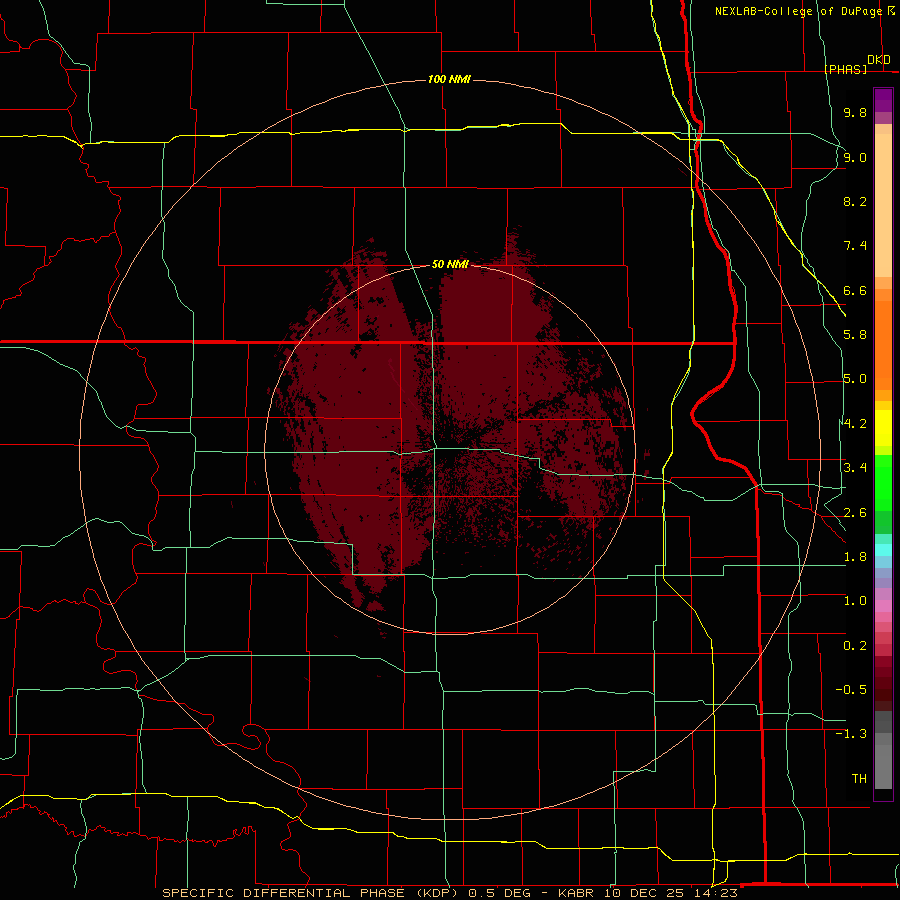900x900 pixels.
Task: Click the DKD label above the color scale
Action: click(879, 60)
